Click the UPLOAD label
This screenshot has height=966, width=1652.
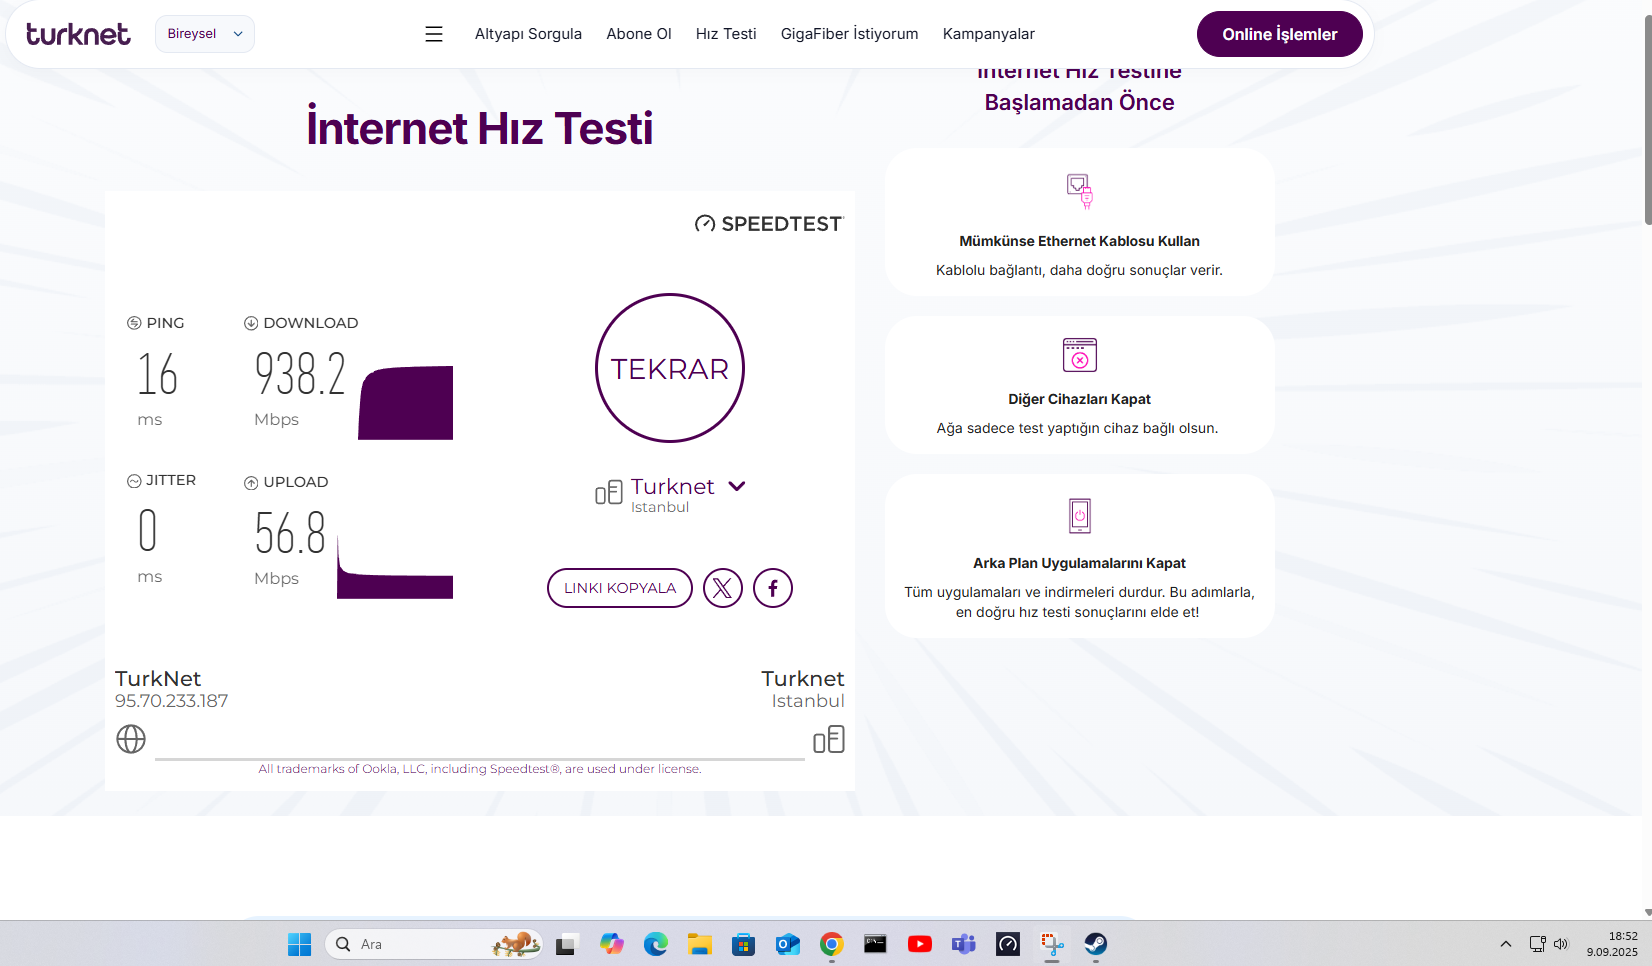(296, 482)
